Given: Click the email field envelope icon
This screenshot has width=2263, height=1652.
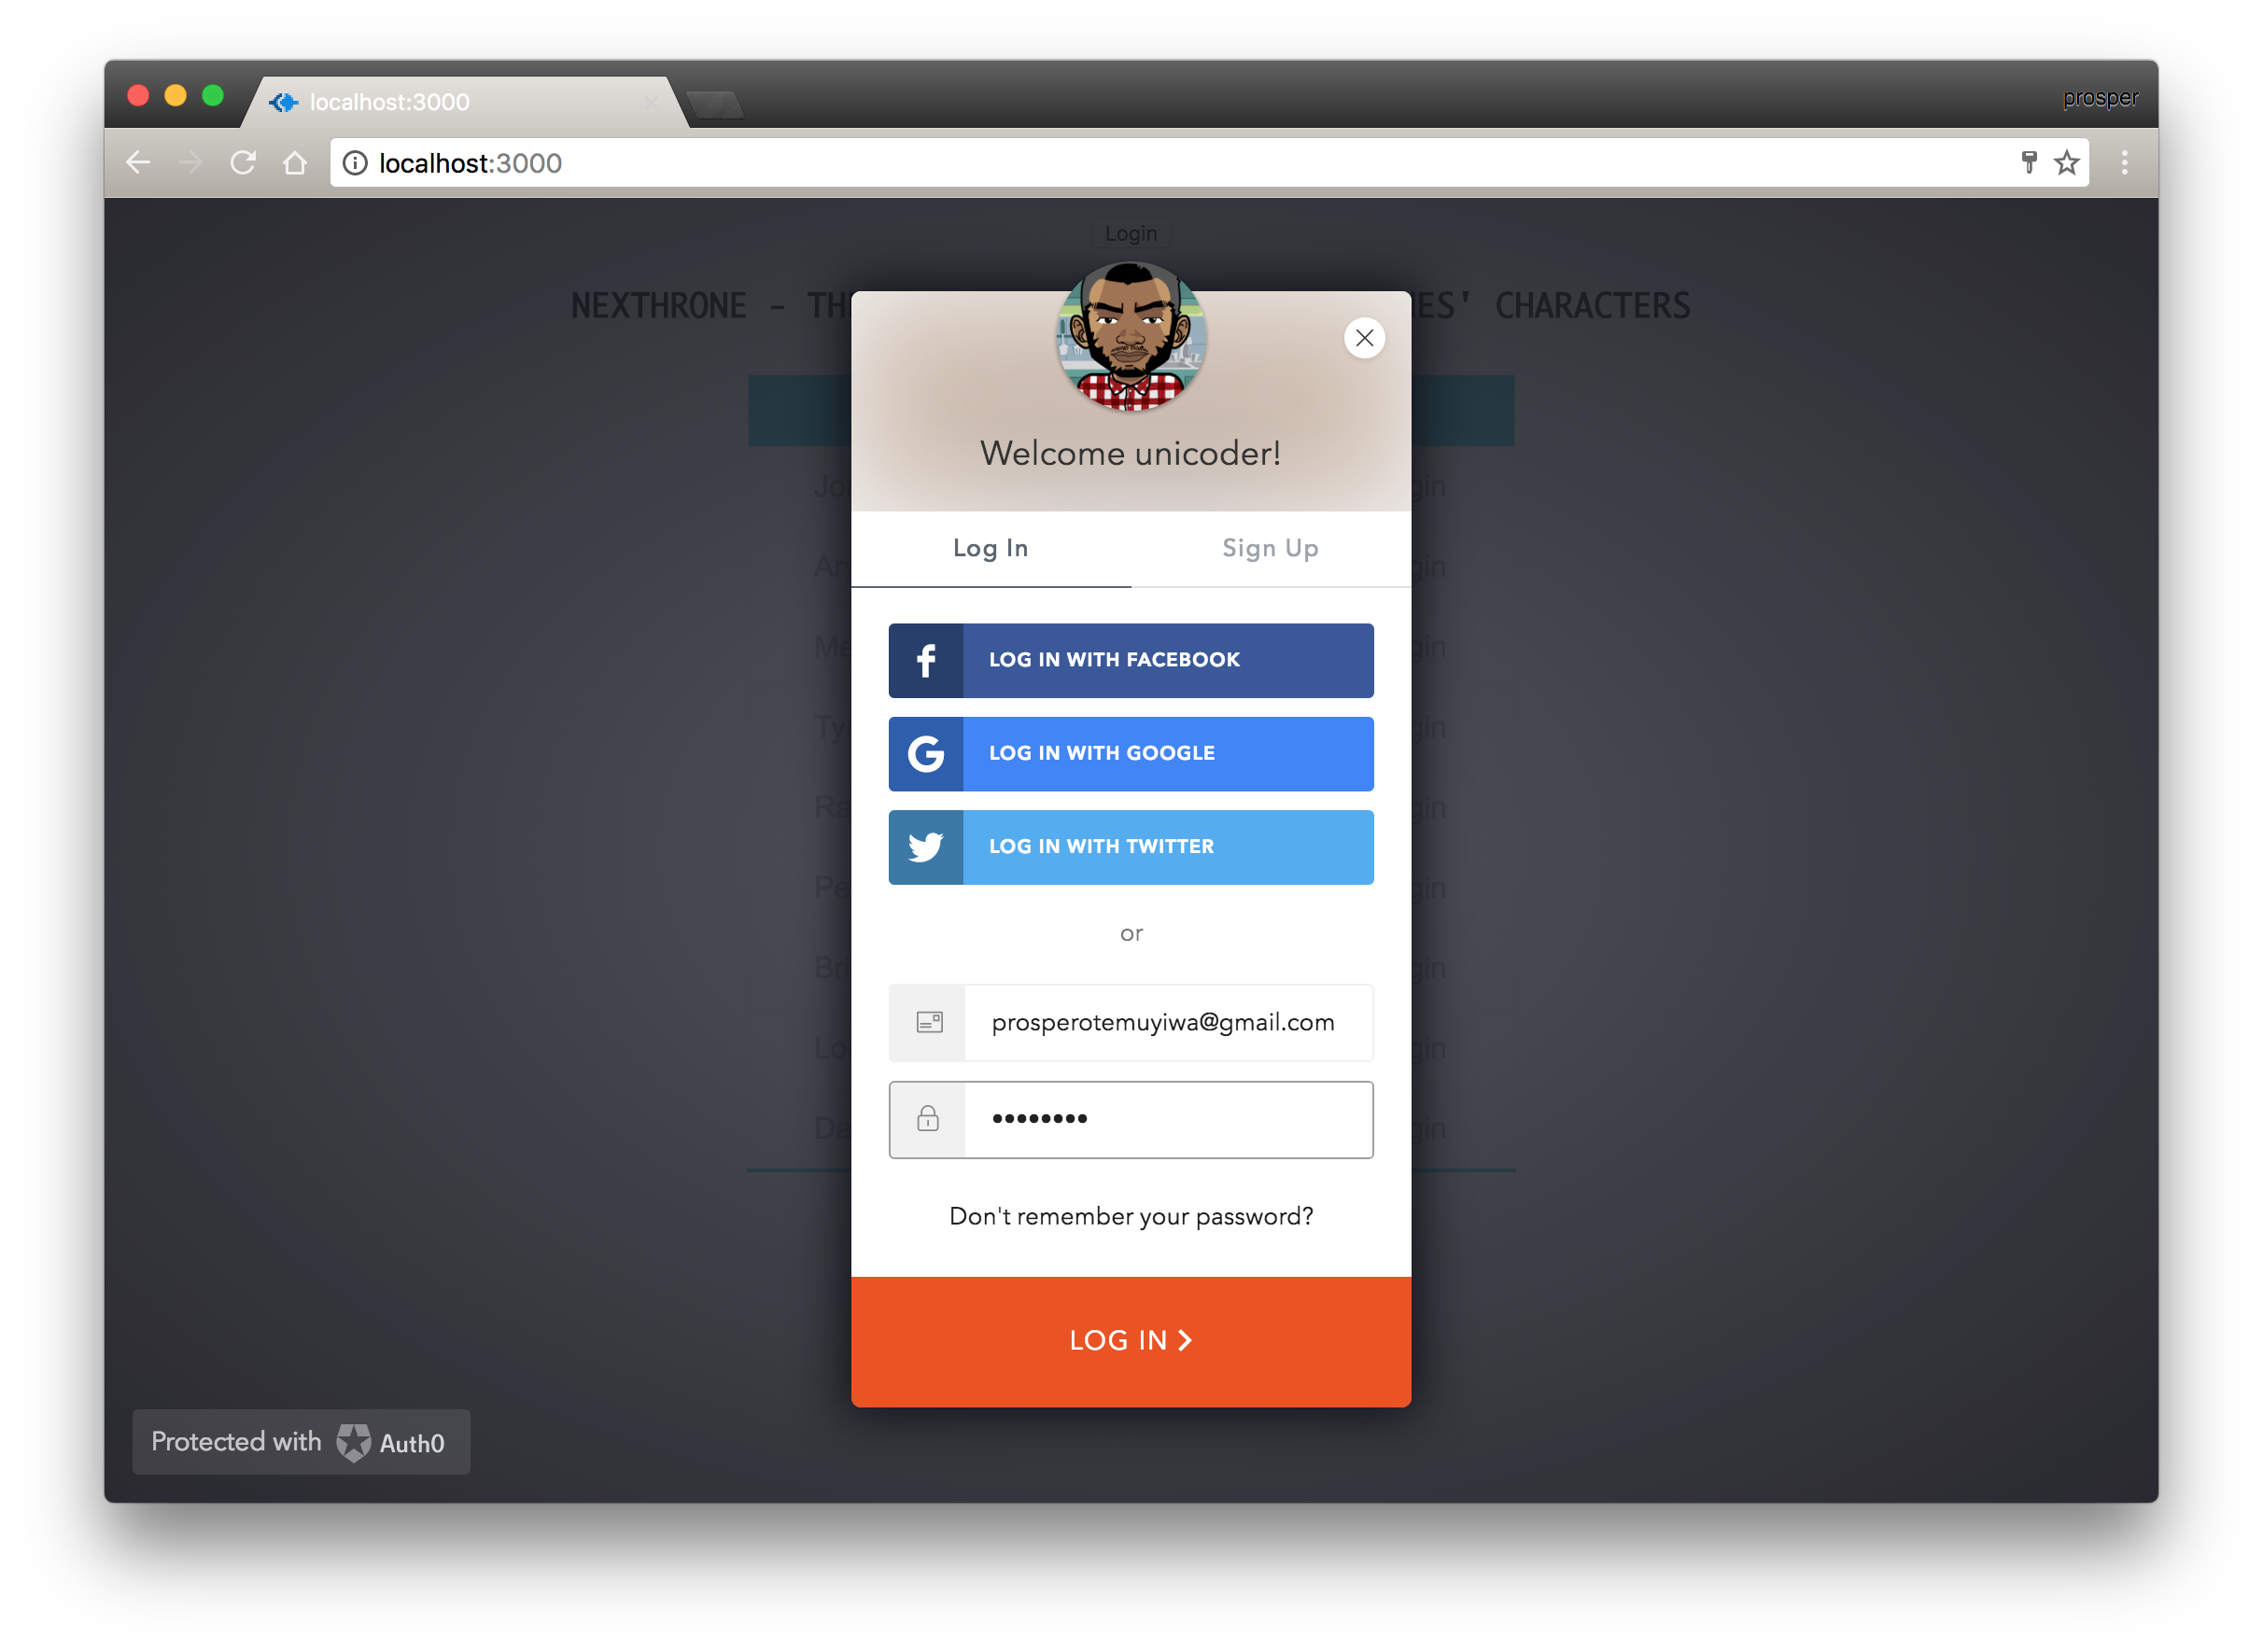Looking at the screenshot, I should (928, 1021).
